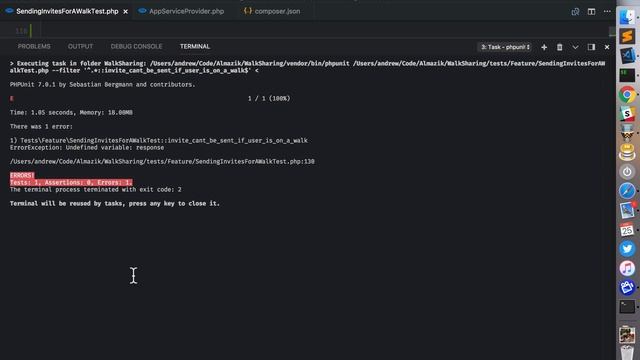Select the OUTPUT panel tab

point(80,47)
